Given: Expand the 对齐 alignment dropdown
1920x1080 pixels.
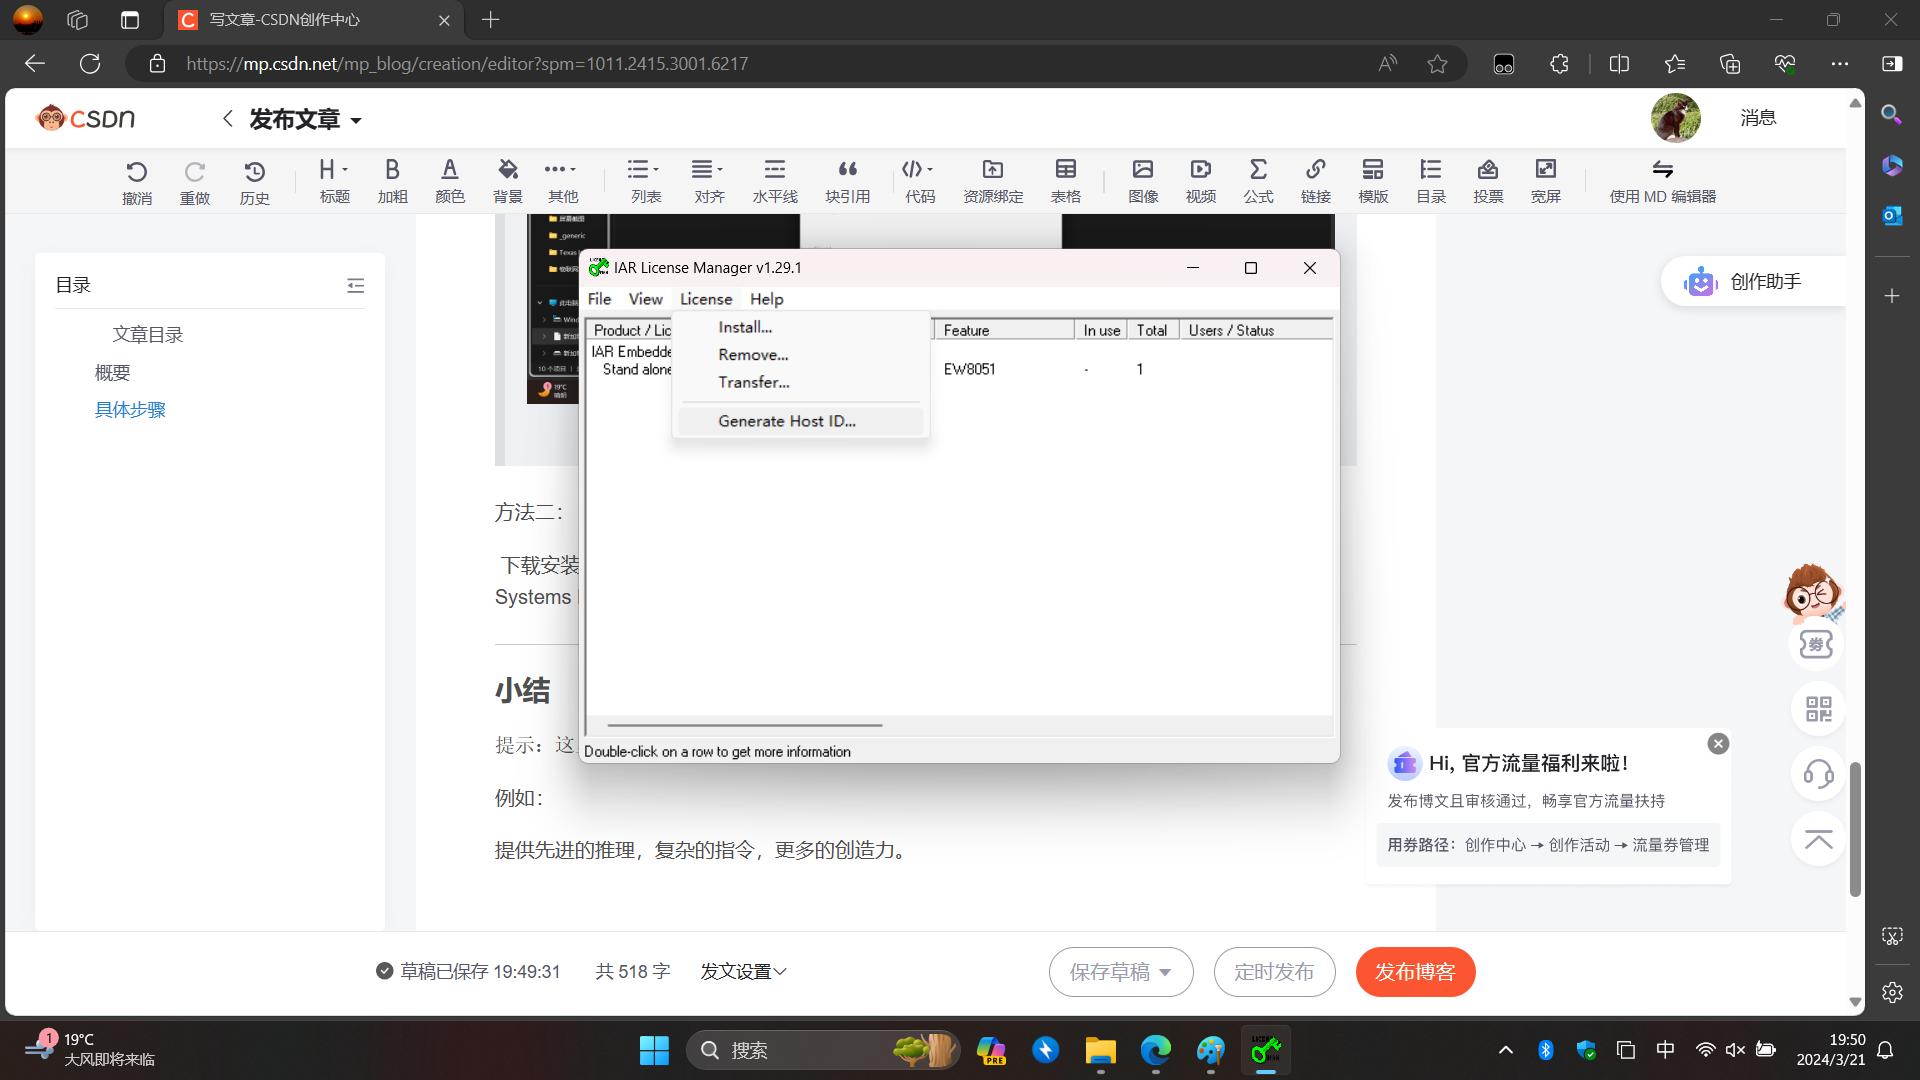Looking at the screenshot, I should point(708,180).
